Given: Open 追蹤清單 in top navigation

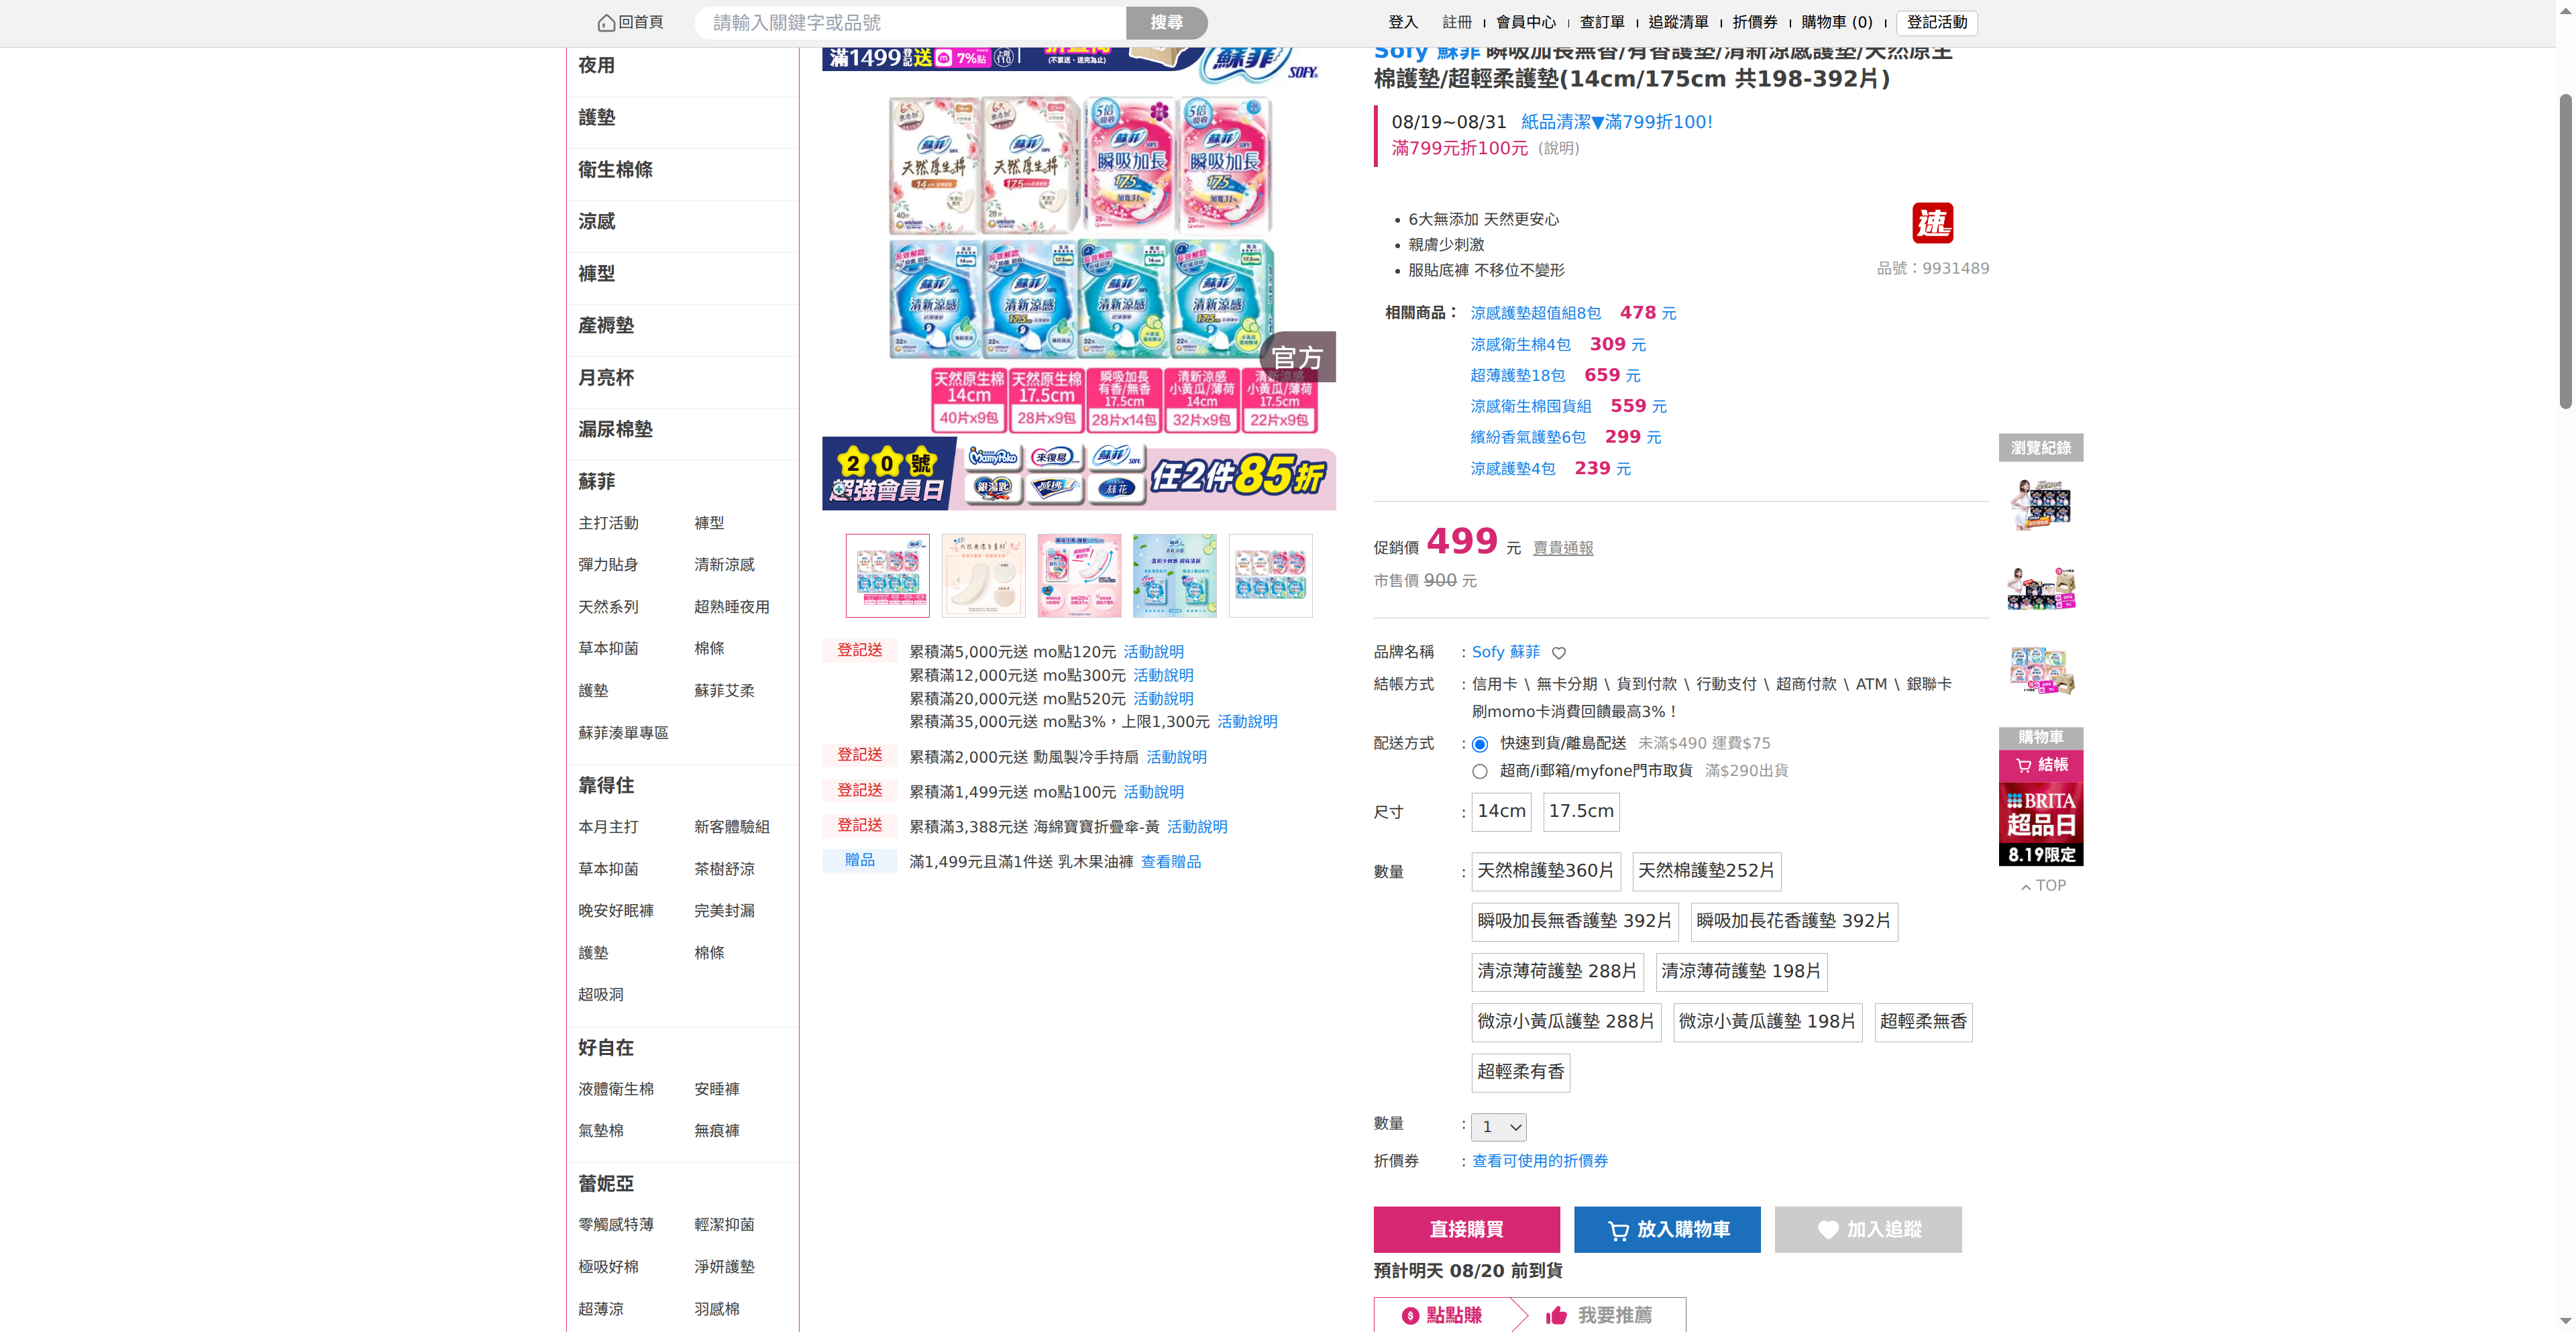Looking at the screenshot, I should pyautogui.click(x=1679, y=23).
